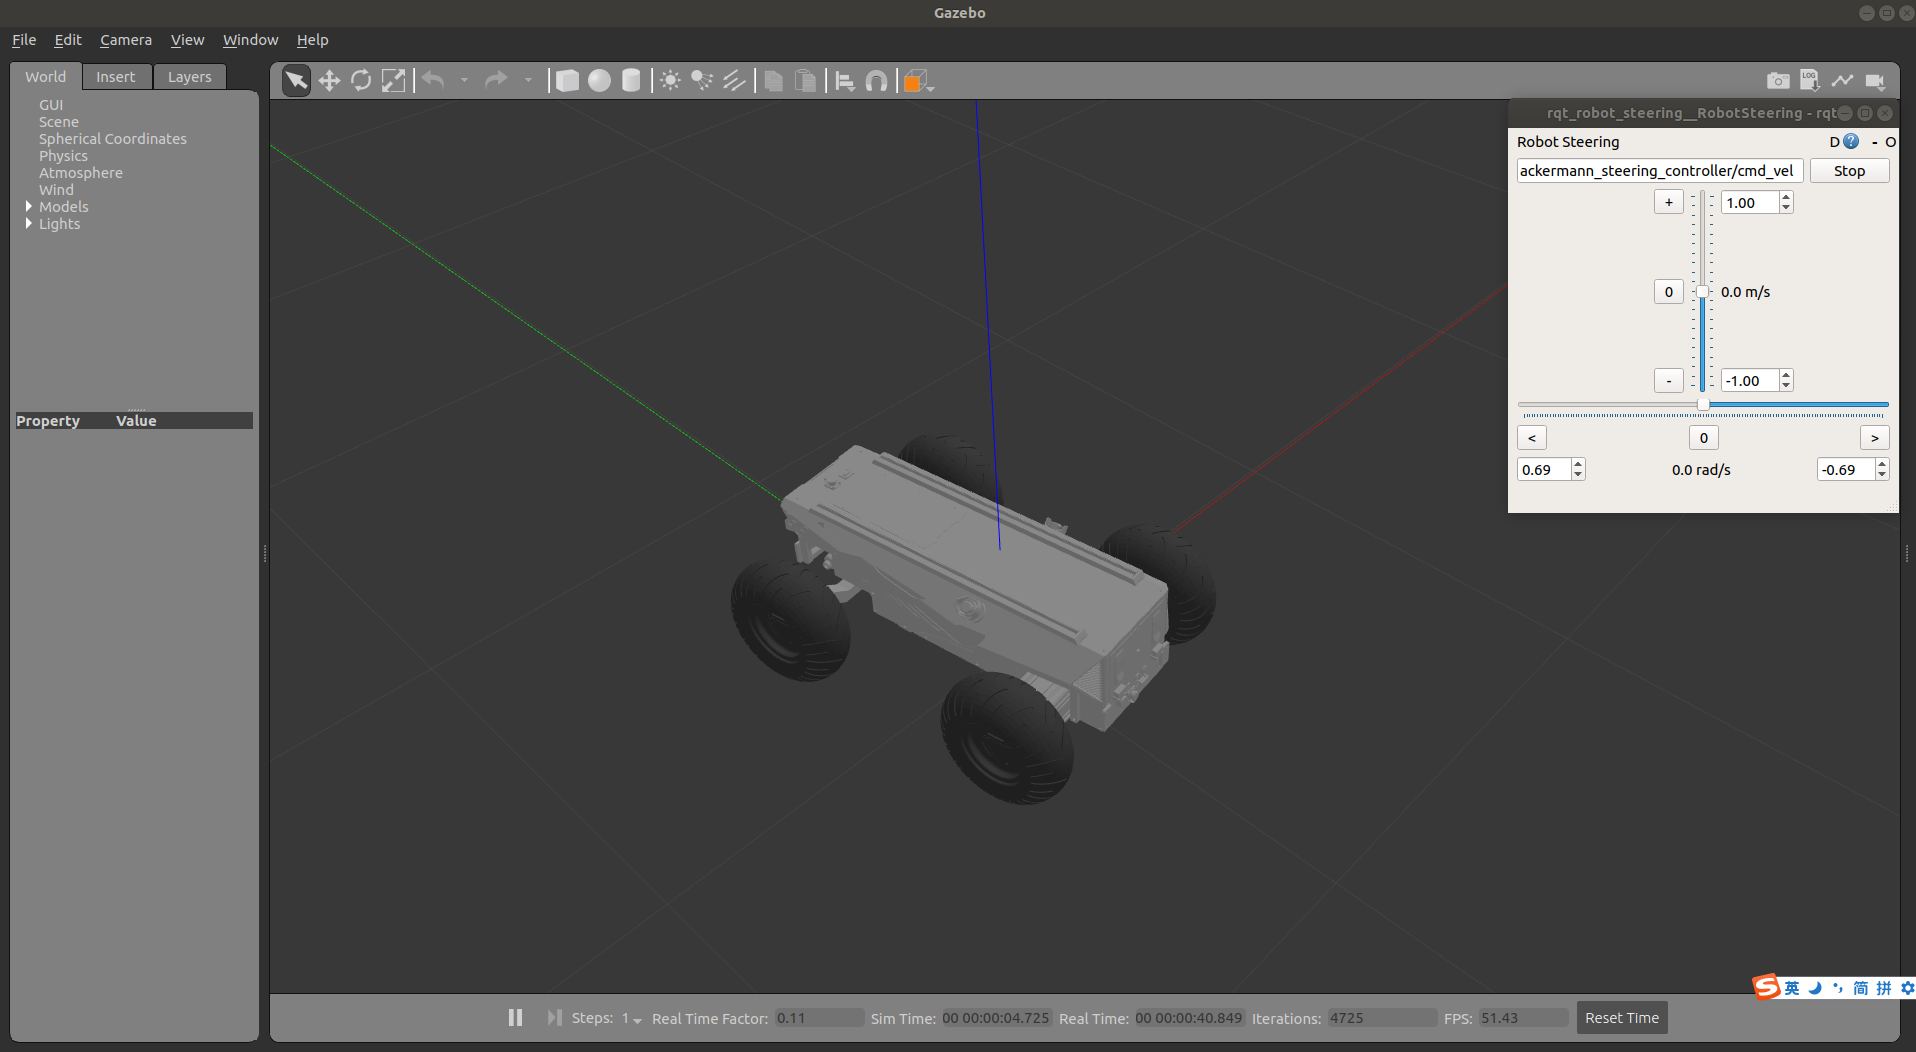Viewport: 1916px width, 1052px height.
Task: Start the video recorder
Action: coord(1876,80)
